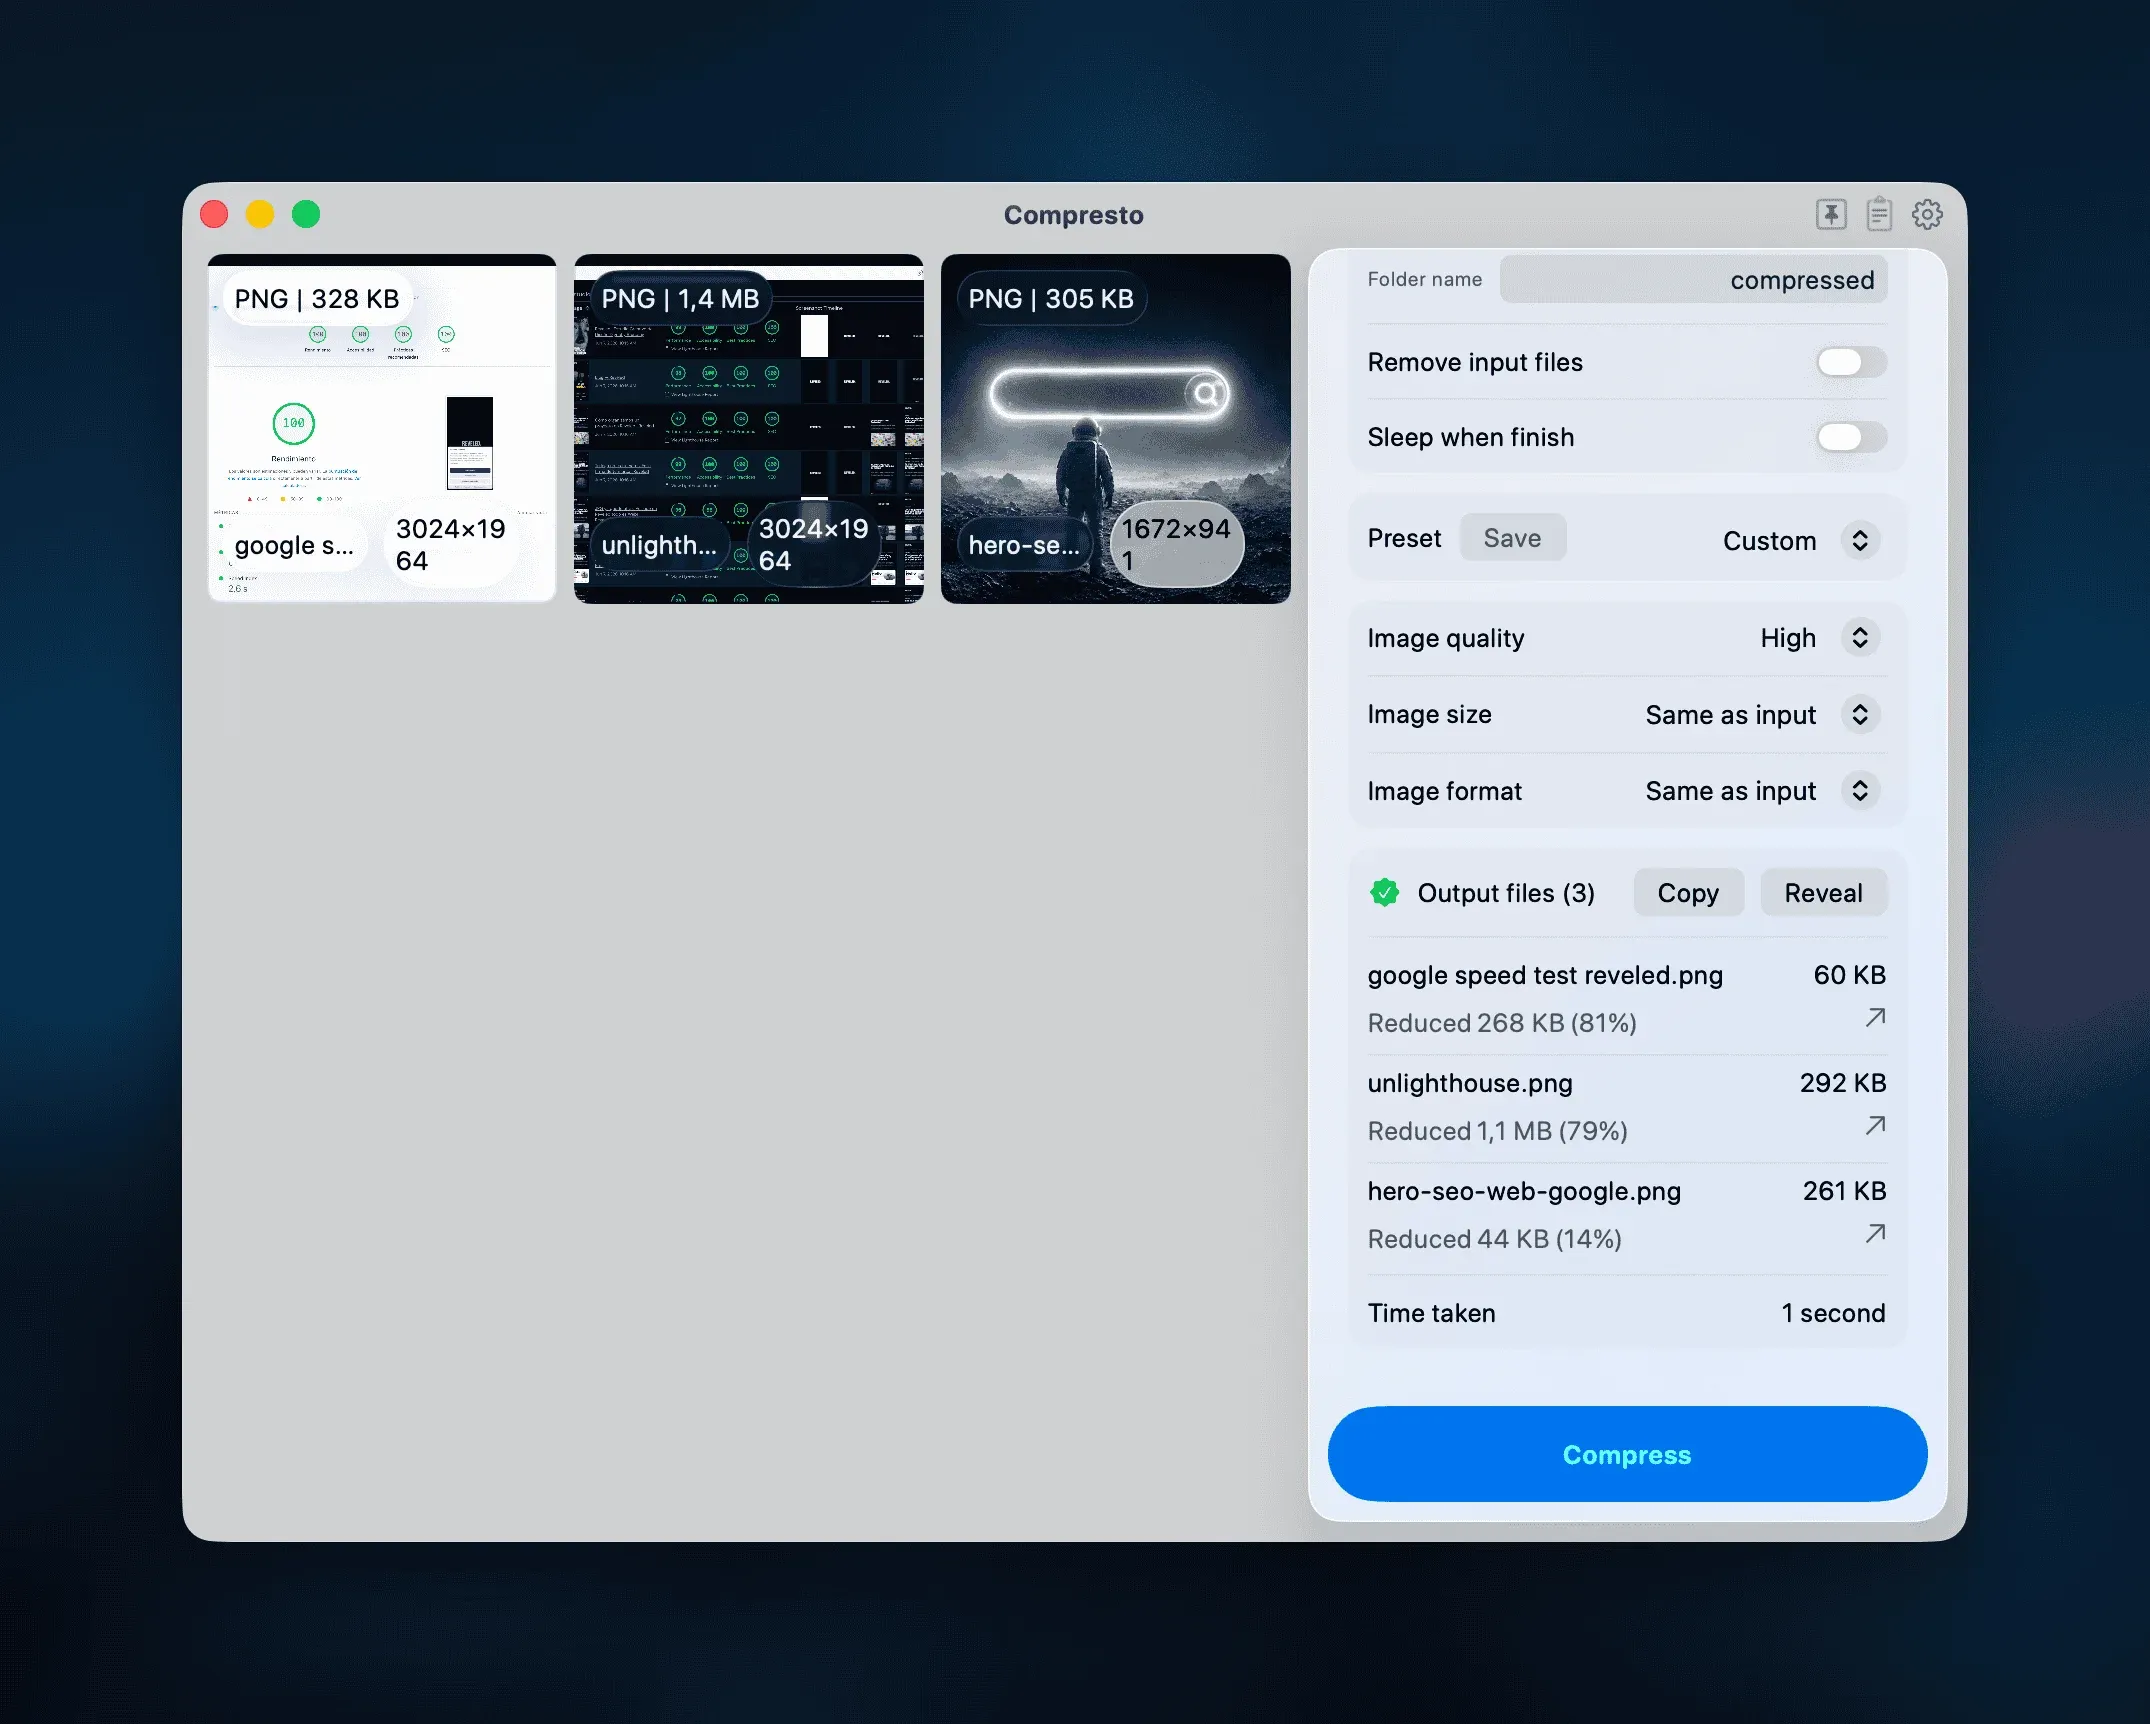
Task: Open google speed test reveled.png arrow icon
Action: click(x=1875, y=1018)
